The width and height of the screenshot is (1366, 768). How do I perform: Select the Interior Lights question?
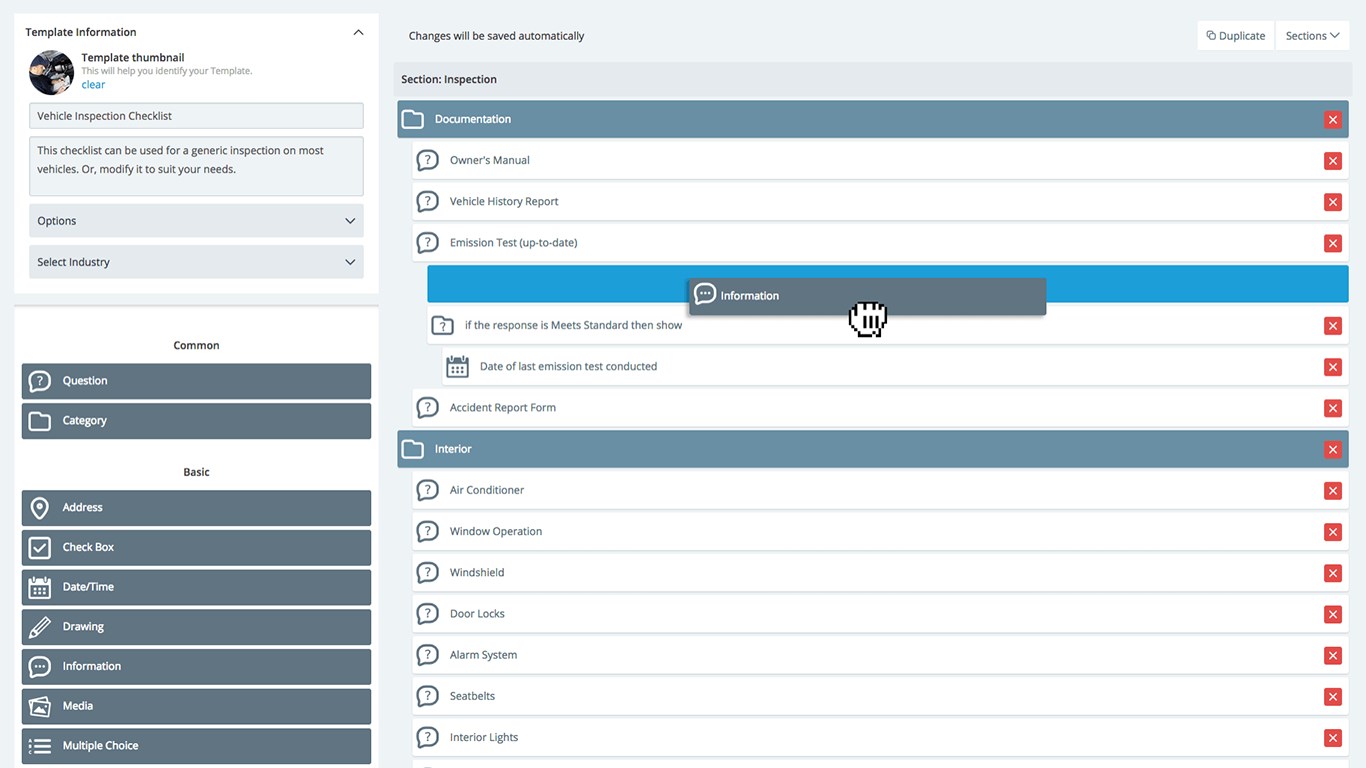click(x=880, y=737)
